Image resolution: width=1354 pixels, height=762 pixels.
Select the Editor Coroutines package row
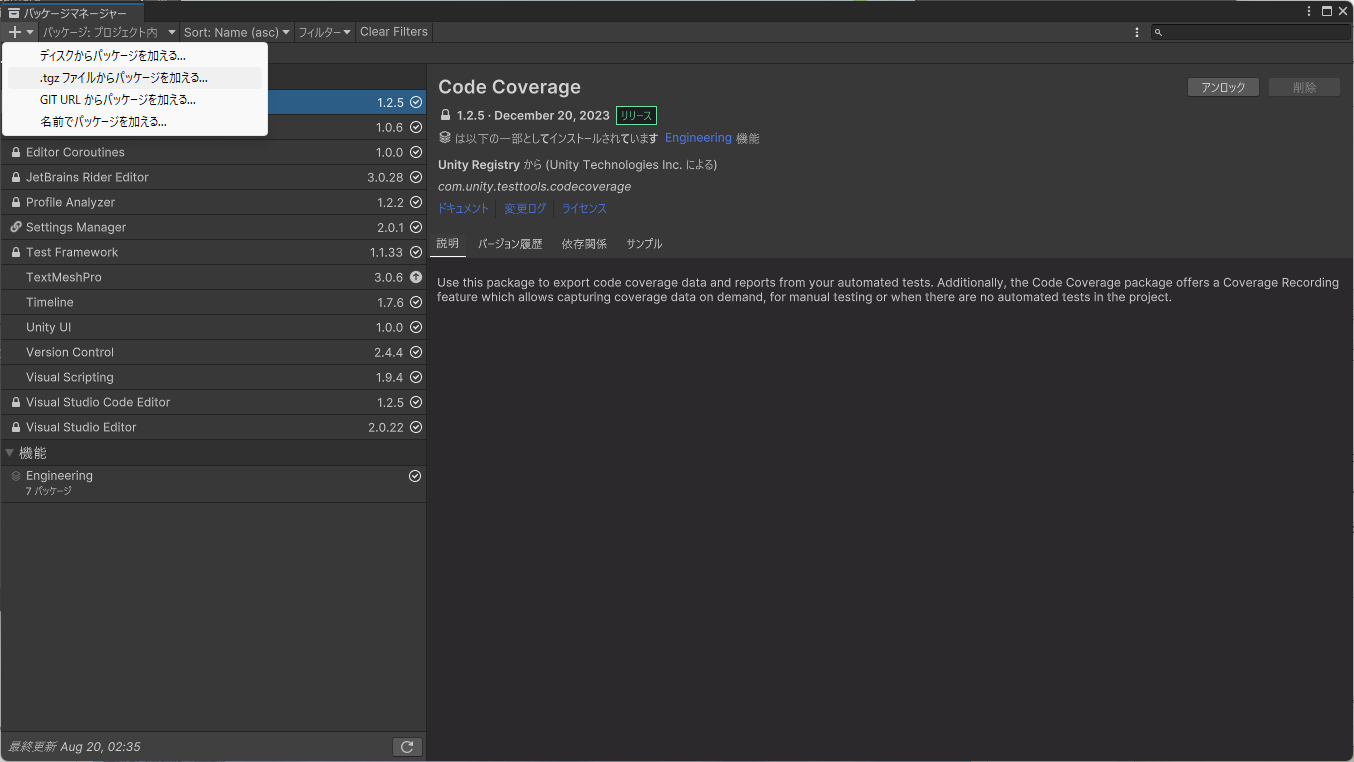pyautogui.click(x=213, y=152)
